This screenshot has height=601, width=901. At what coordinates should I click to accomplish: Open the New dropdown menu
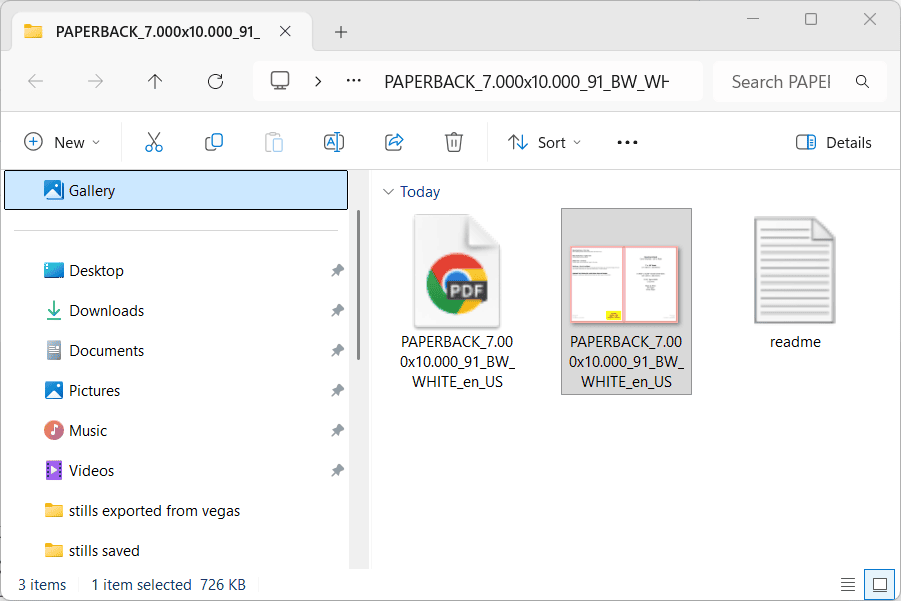[x=62, y=142]
